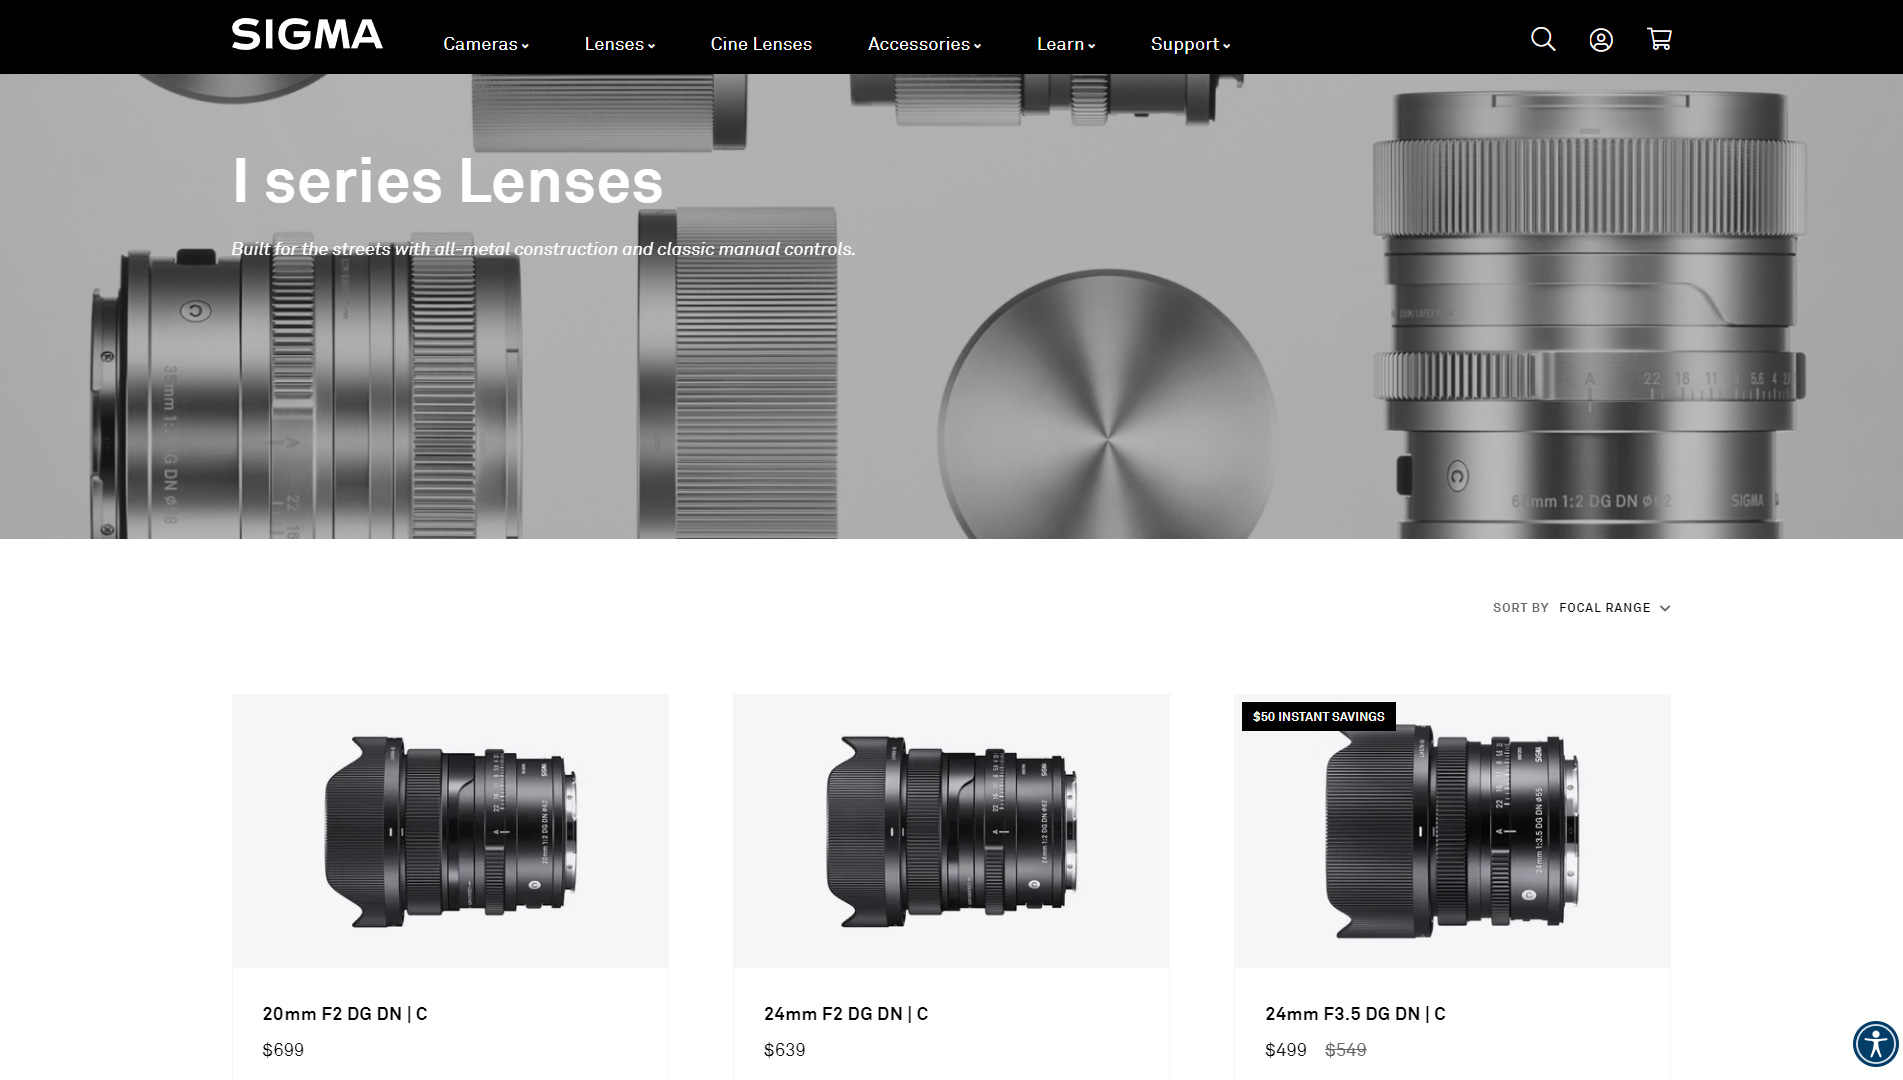Open the Sort By Focal Range dropdown
Image resolution: width=1903 pixels, height=1080 pixels.
[x=1613, y=607]
